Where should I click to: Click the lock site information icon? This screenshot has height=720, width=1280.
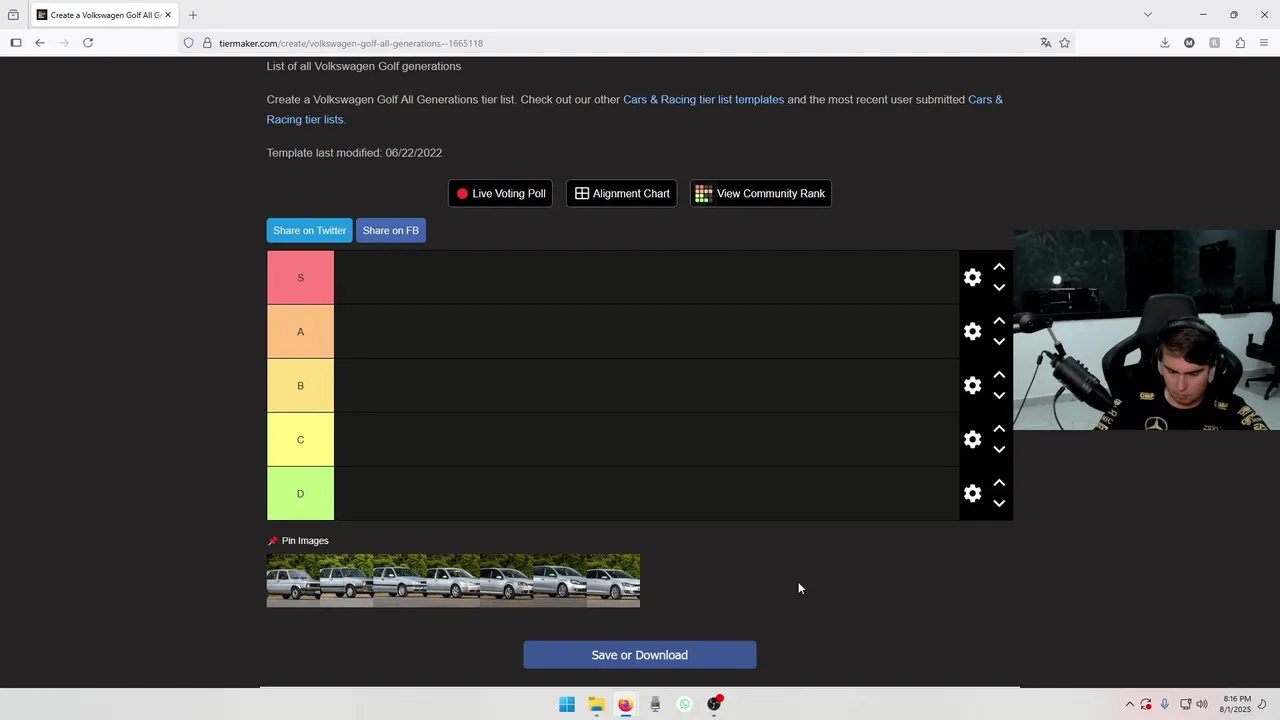pos(207,43)
